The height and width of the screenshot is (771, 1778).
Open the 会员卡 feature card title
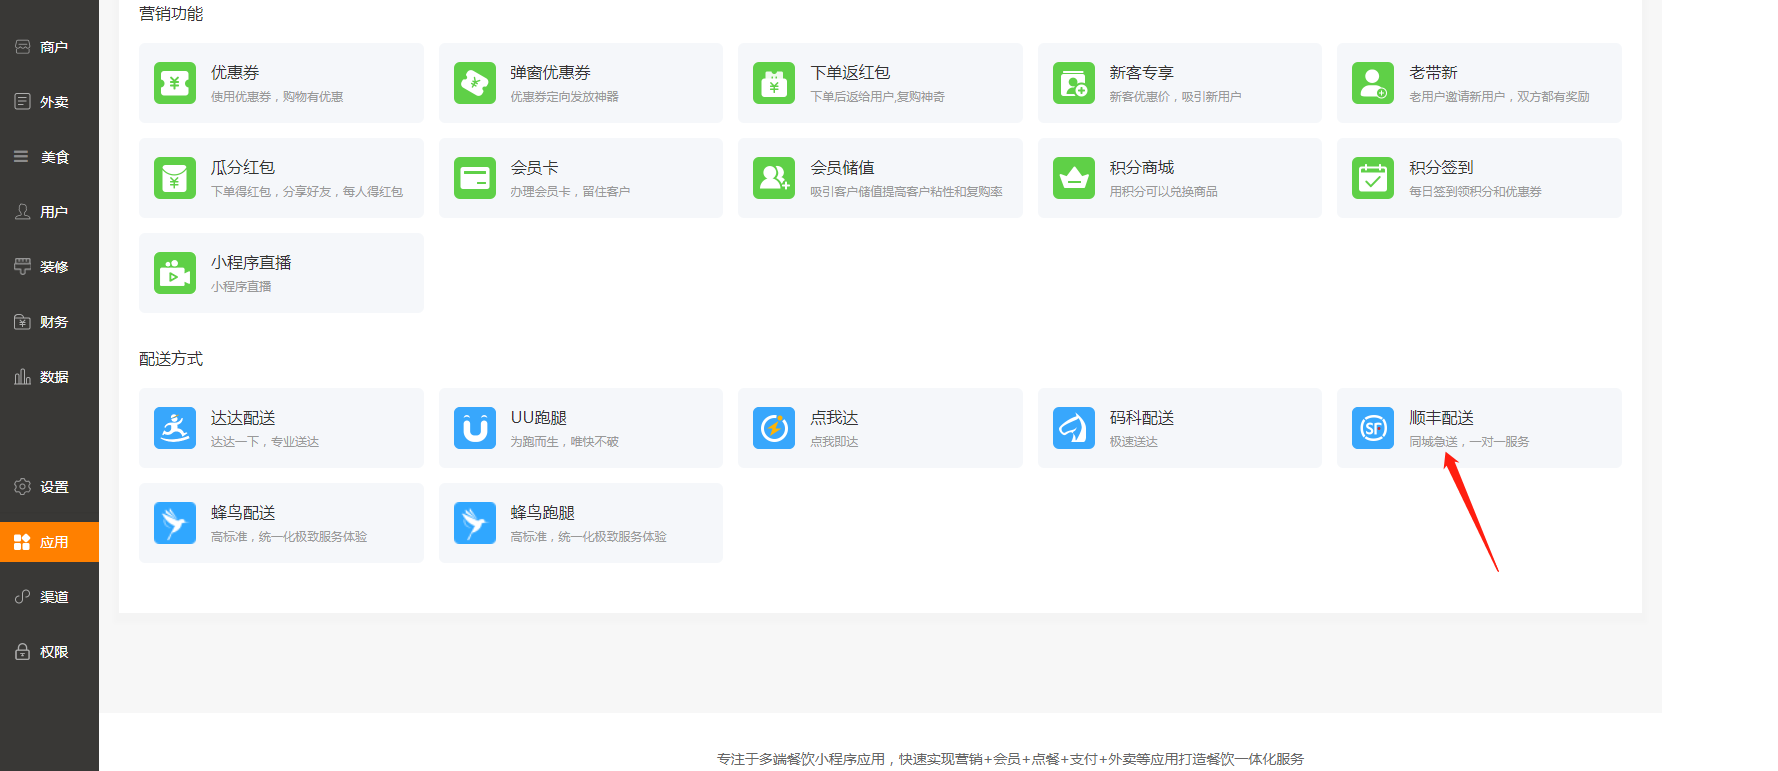[x=534, y=168]
